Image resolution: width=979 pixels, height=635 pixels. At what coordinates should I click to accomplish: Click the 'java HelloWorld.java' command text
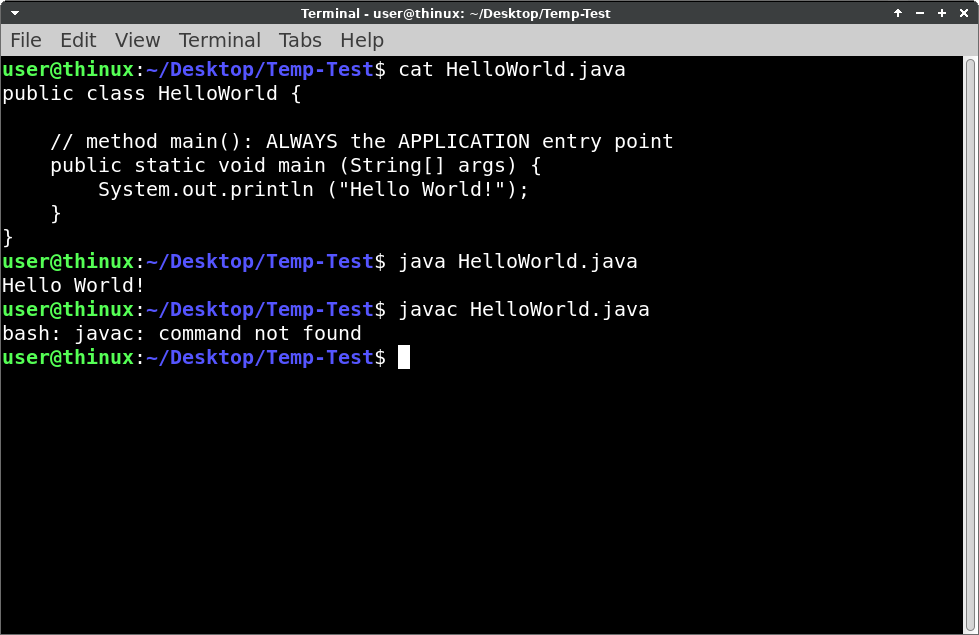518,262
